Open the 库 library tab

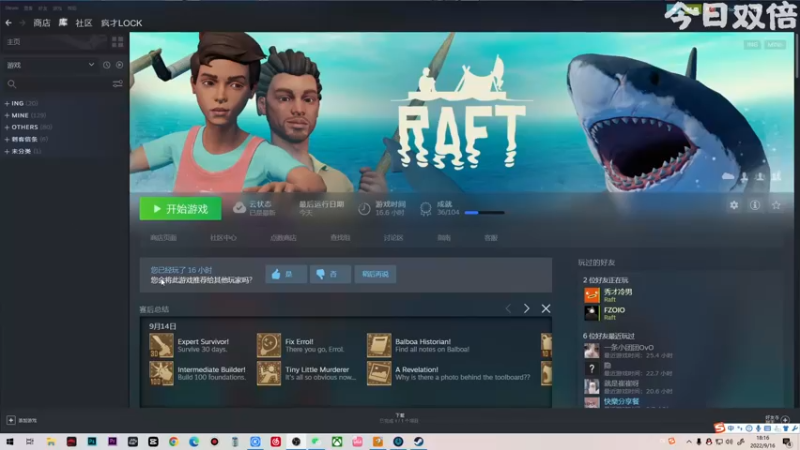pos(63,22)
